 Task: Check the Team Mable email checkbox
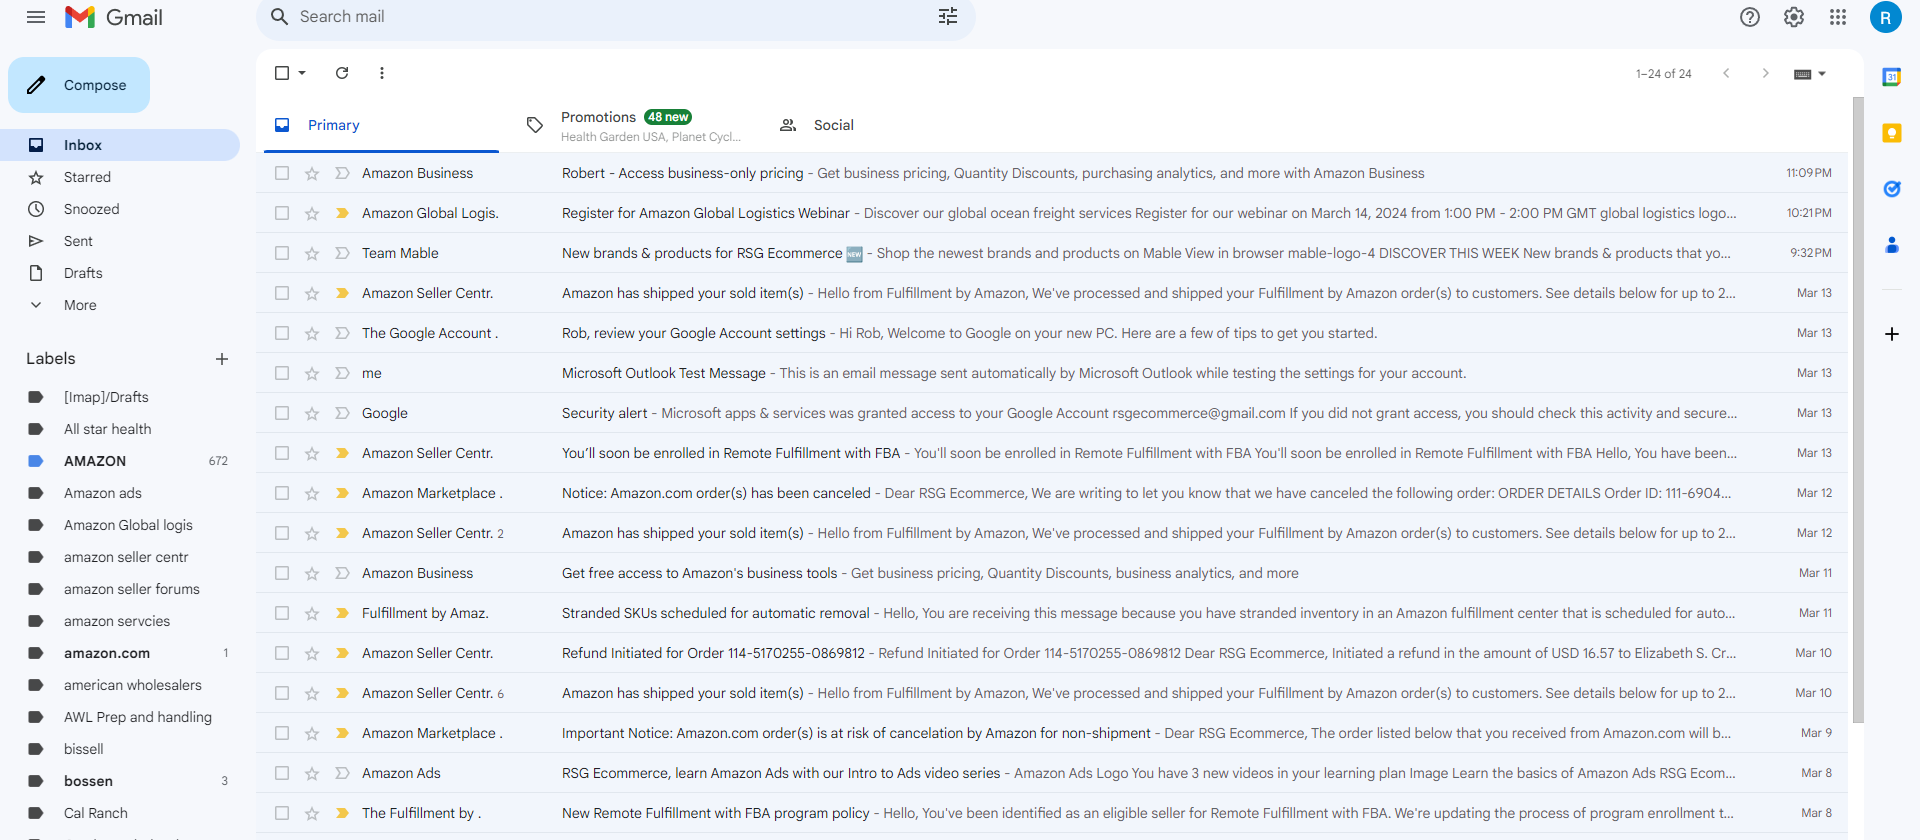pyautogui.click(x=282, y=253)
